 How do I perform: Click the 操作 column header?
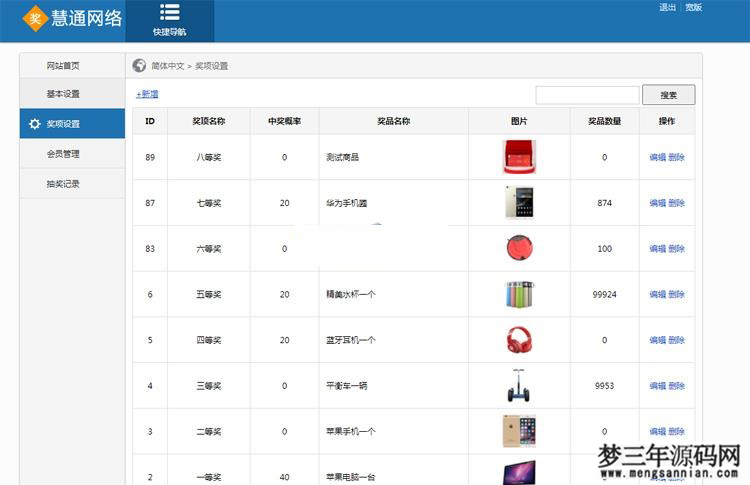click(x=667, y=121)
